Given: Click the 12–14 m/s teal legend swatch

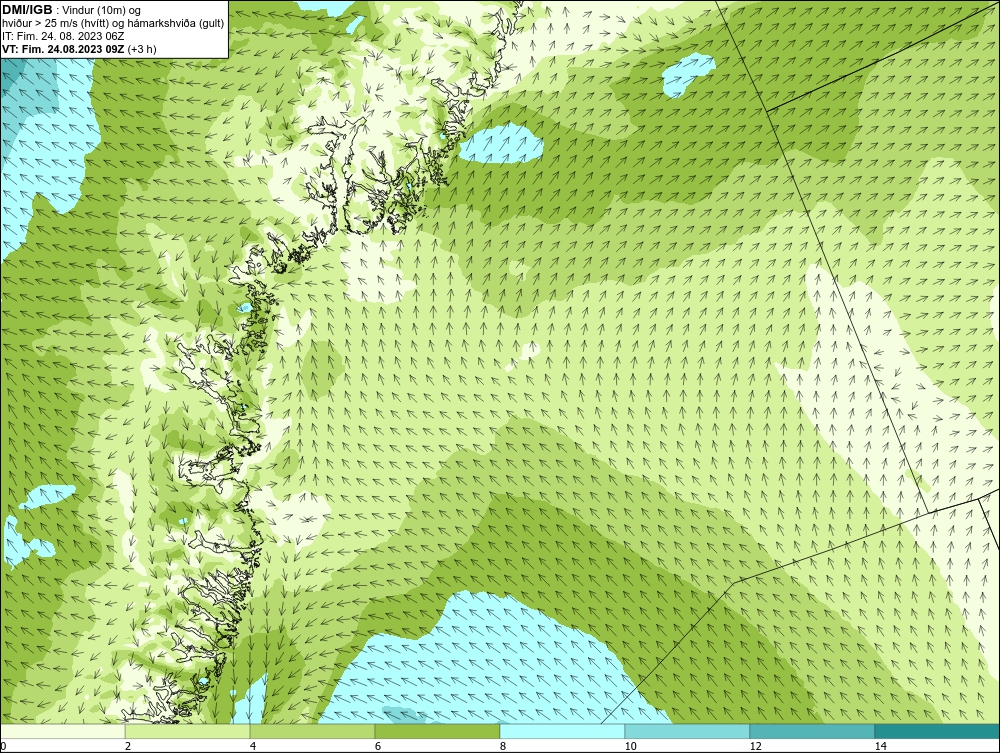Looking at the screenshot, I should [x=812, y=731].
